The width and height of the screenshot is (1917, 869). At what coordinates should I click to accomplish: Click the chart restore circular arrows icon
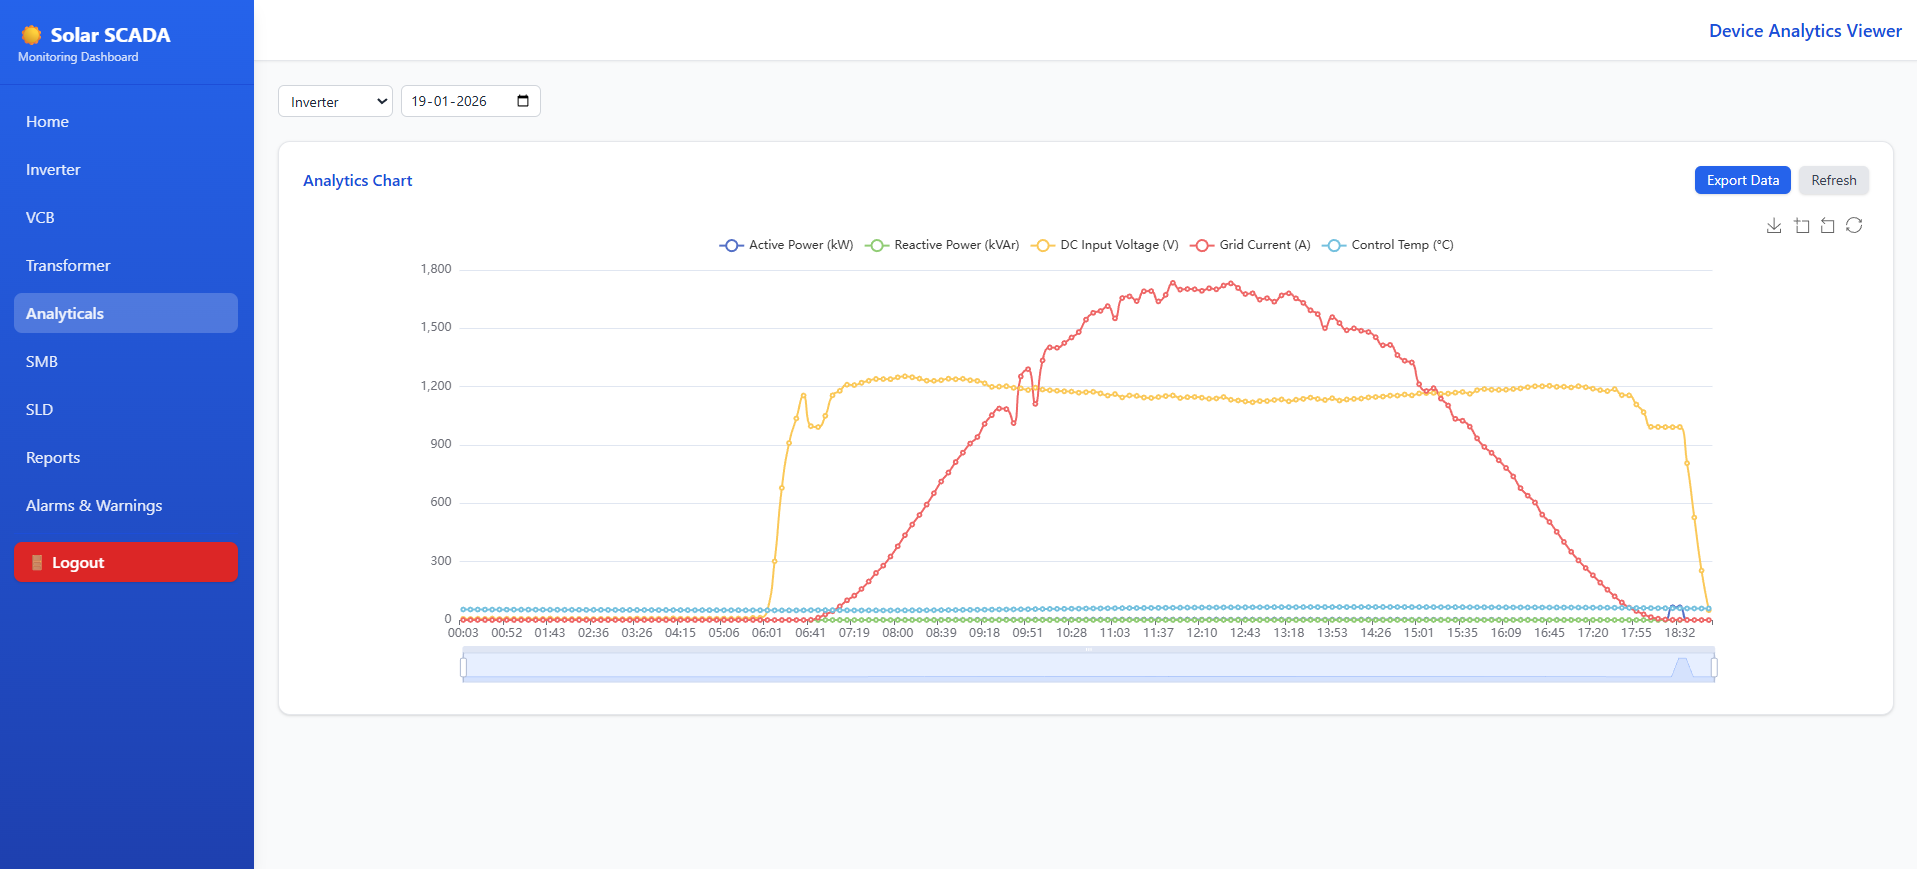[1854, 226]
